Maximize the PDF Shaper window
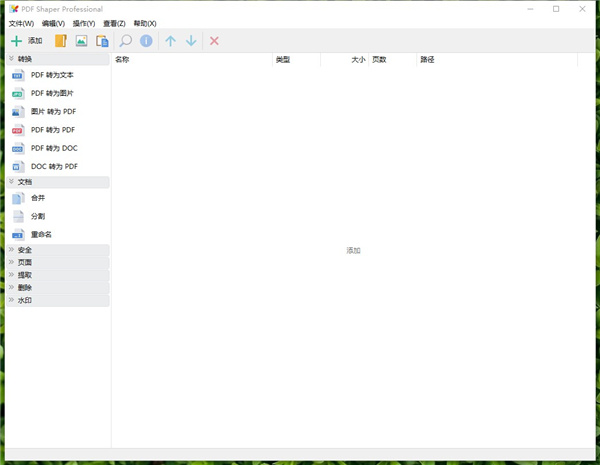This screenshot has height=465, width=600. pos(556,9)
